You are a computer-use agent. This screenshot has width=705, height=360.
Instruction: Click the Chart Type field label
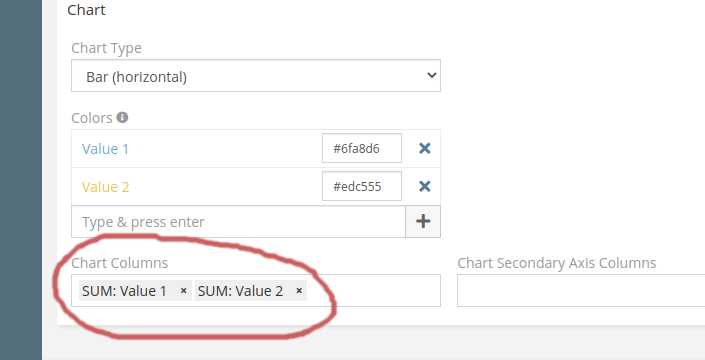coord(106,48)
